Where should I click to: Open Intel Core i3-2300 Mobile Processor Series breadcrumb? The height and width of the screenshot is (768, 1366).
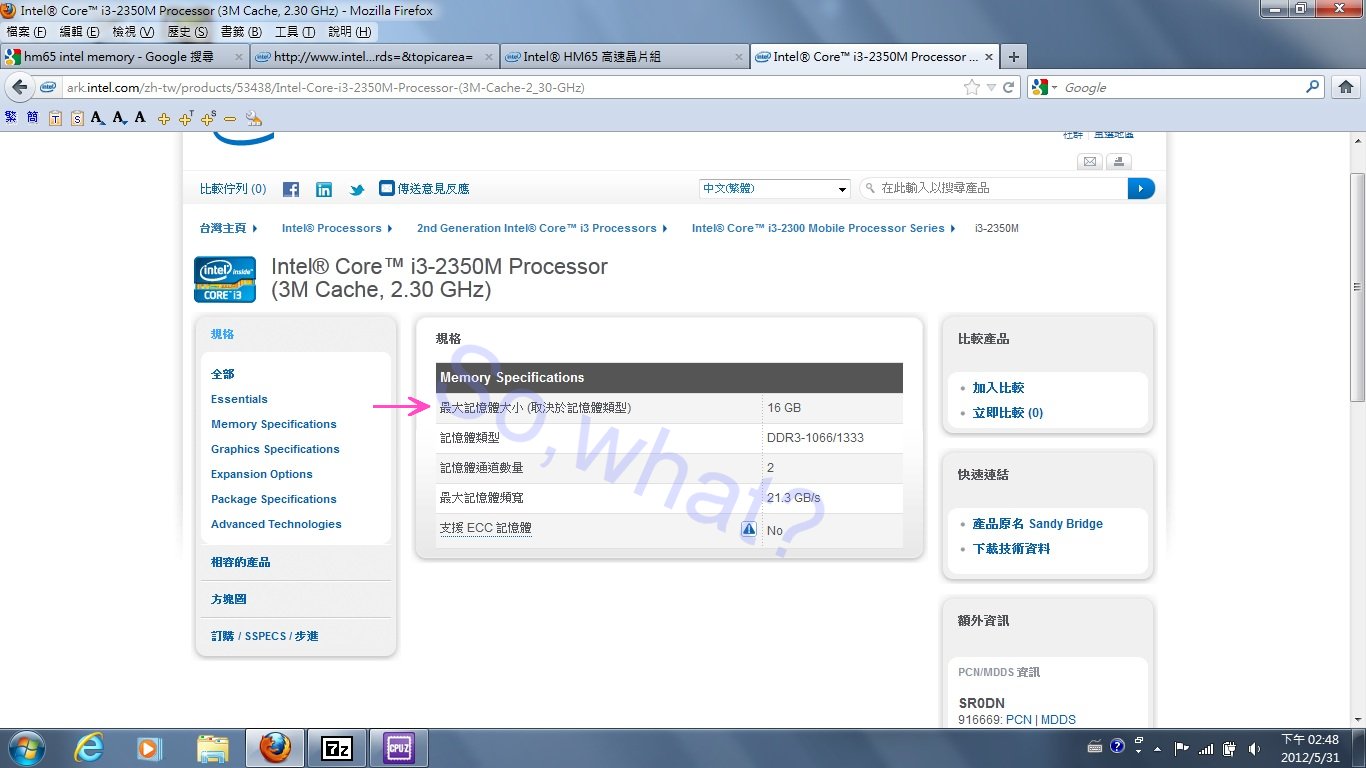tap(818, 228)
